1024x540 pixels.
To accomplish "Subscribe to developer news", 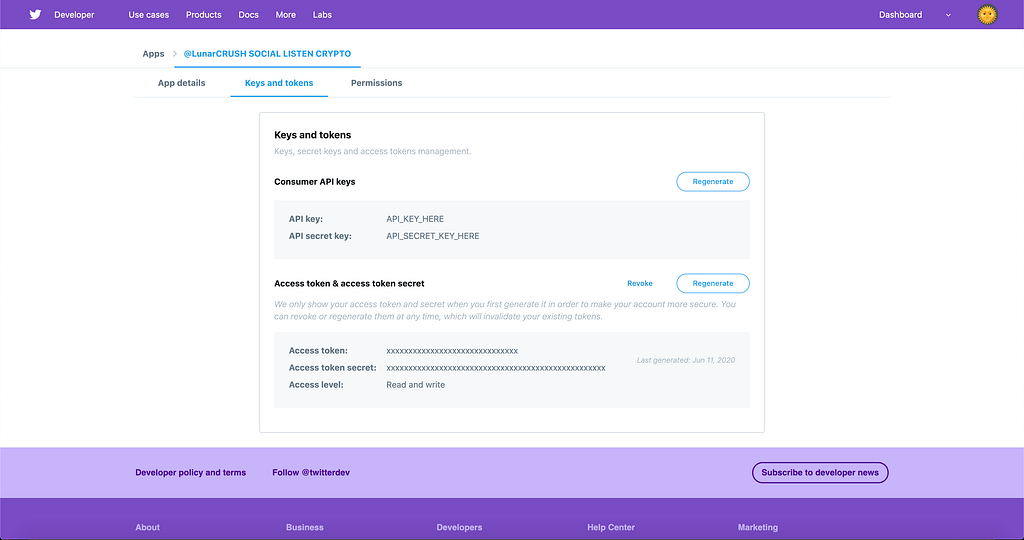I will [x=820, y=473].
